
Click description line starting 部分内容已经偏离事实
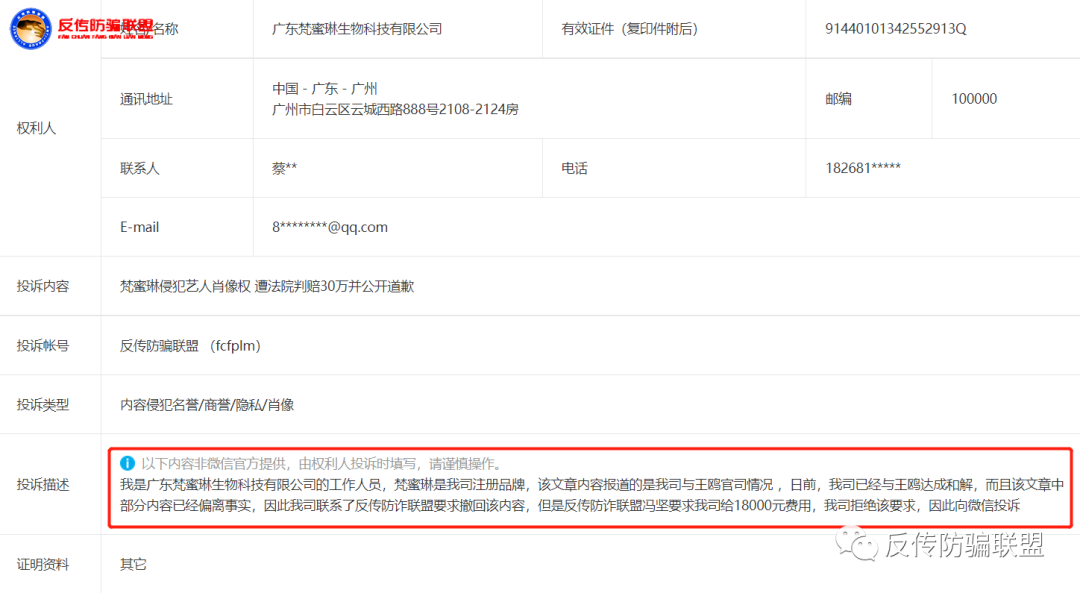(x=570, y=506)
